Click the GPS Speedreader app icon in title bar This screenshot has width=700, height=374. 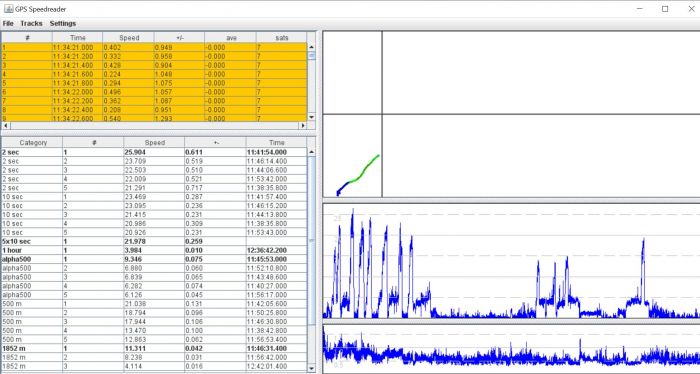point(8,8)
